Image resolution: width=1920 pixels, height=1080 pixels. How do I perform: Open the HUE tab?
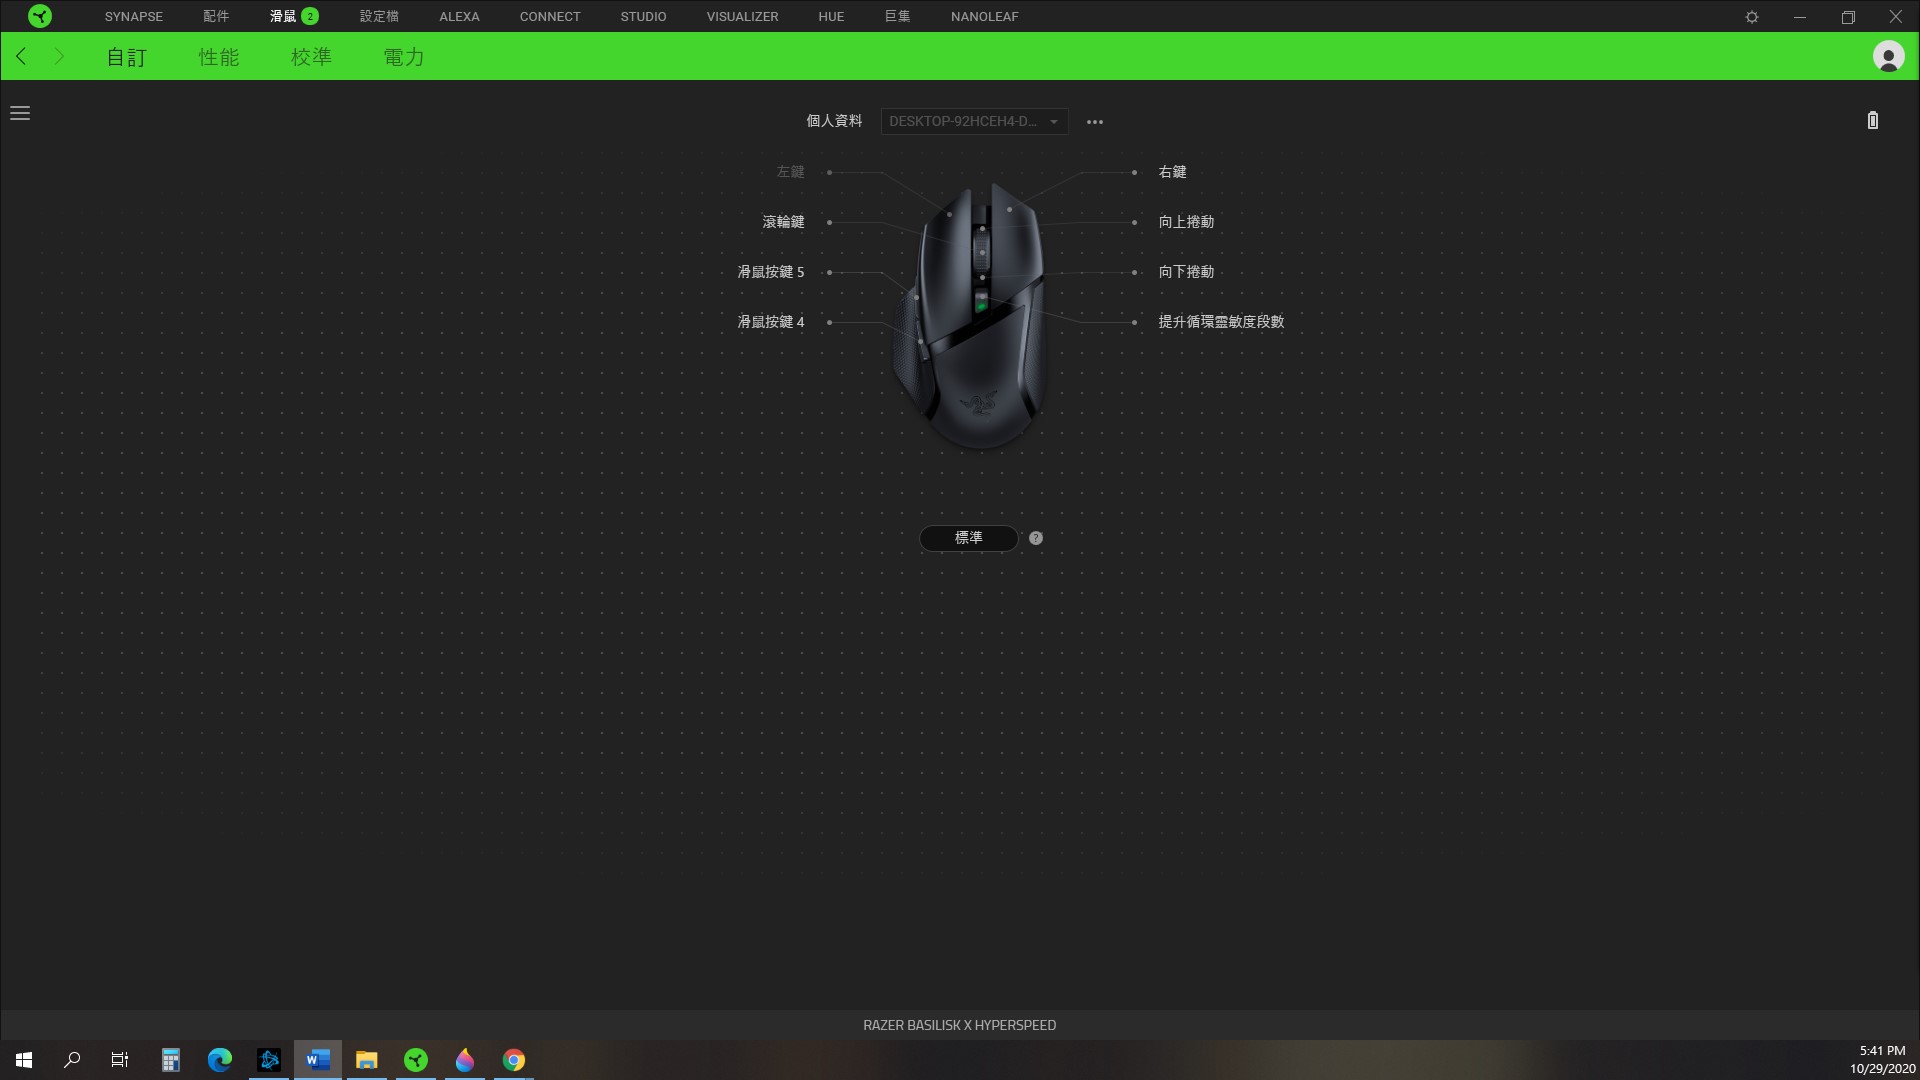pos(831,17)
